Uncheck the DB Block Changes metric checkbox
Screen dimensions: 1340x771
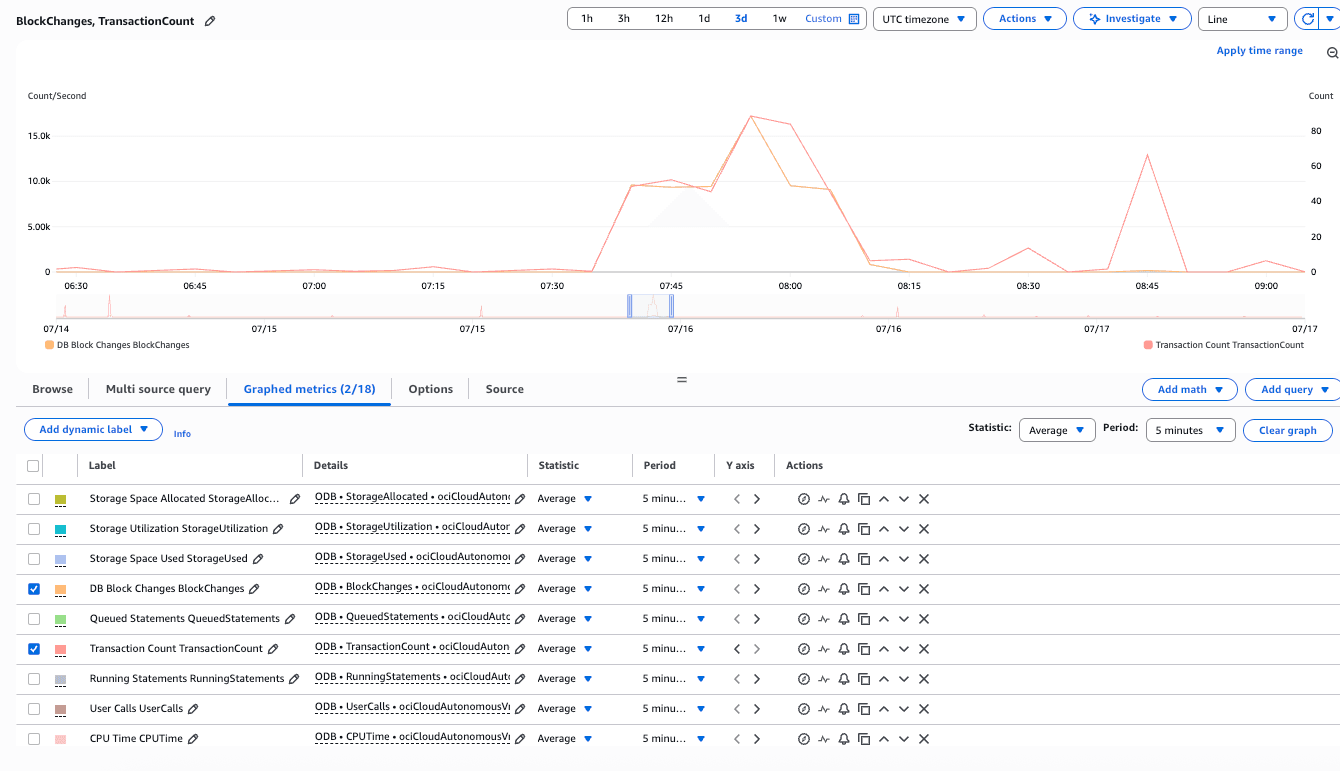(x=33, y=588)
